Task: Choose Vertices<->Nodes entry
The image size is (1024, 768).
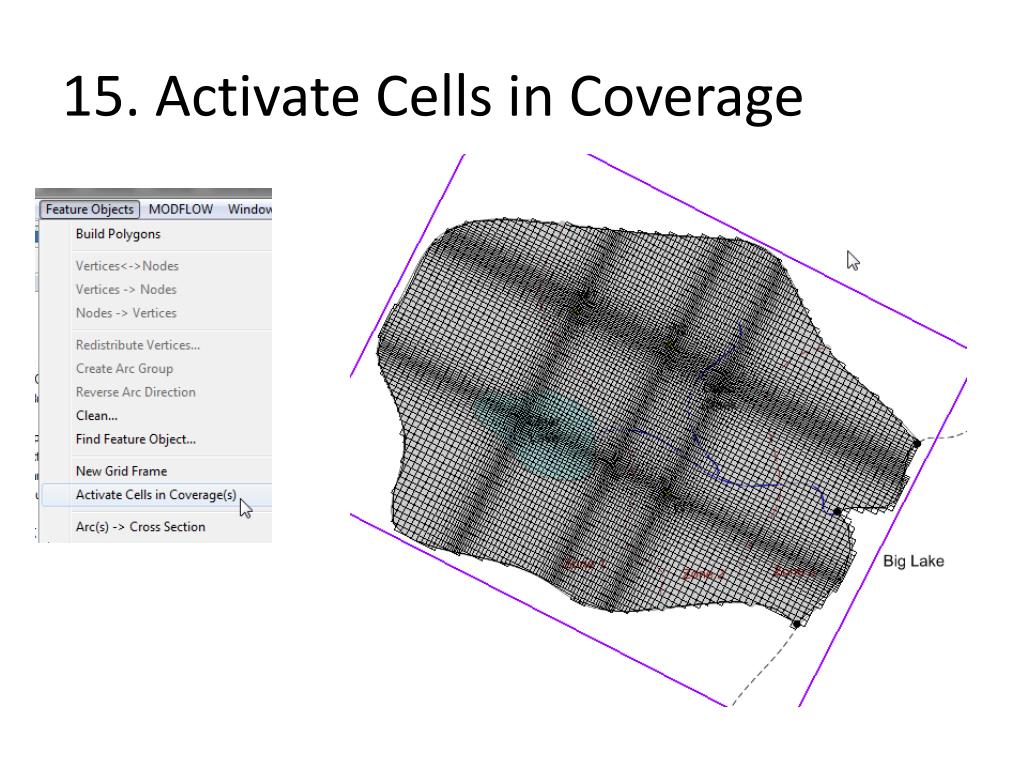Action: [127, 266]
